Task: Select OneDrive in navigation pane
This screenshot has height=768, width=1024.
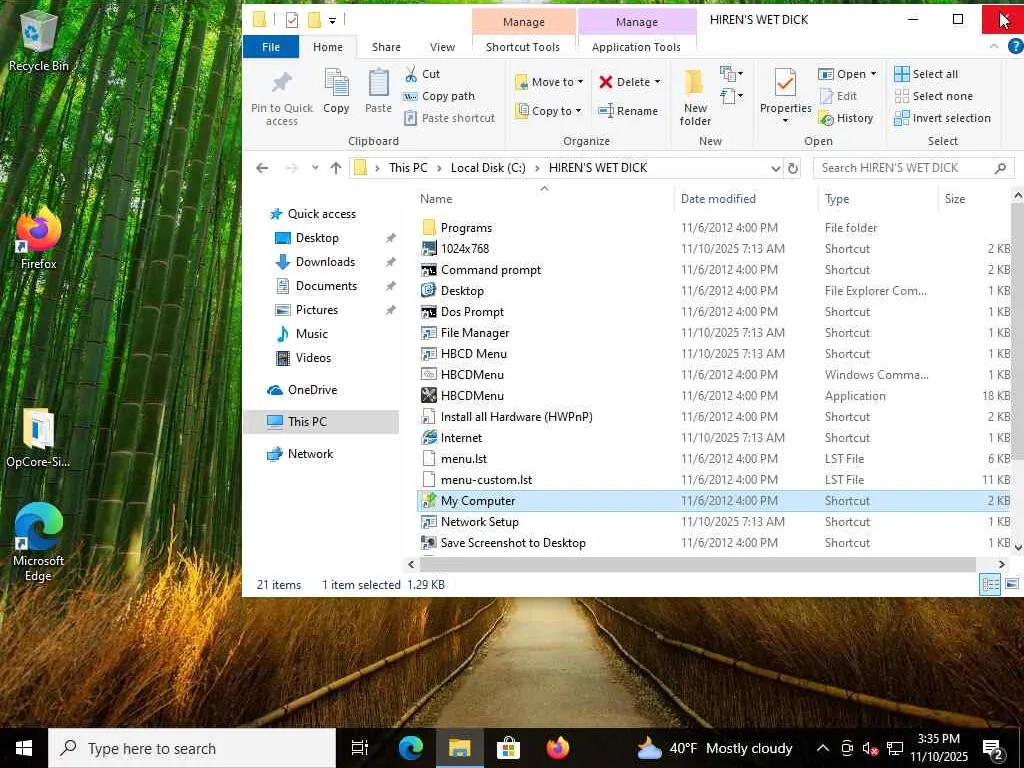Action: point(312,390)
